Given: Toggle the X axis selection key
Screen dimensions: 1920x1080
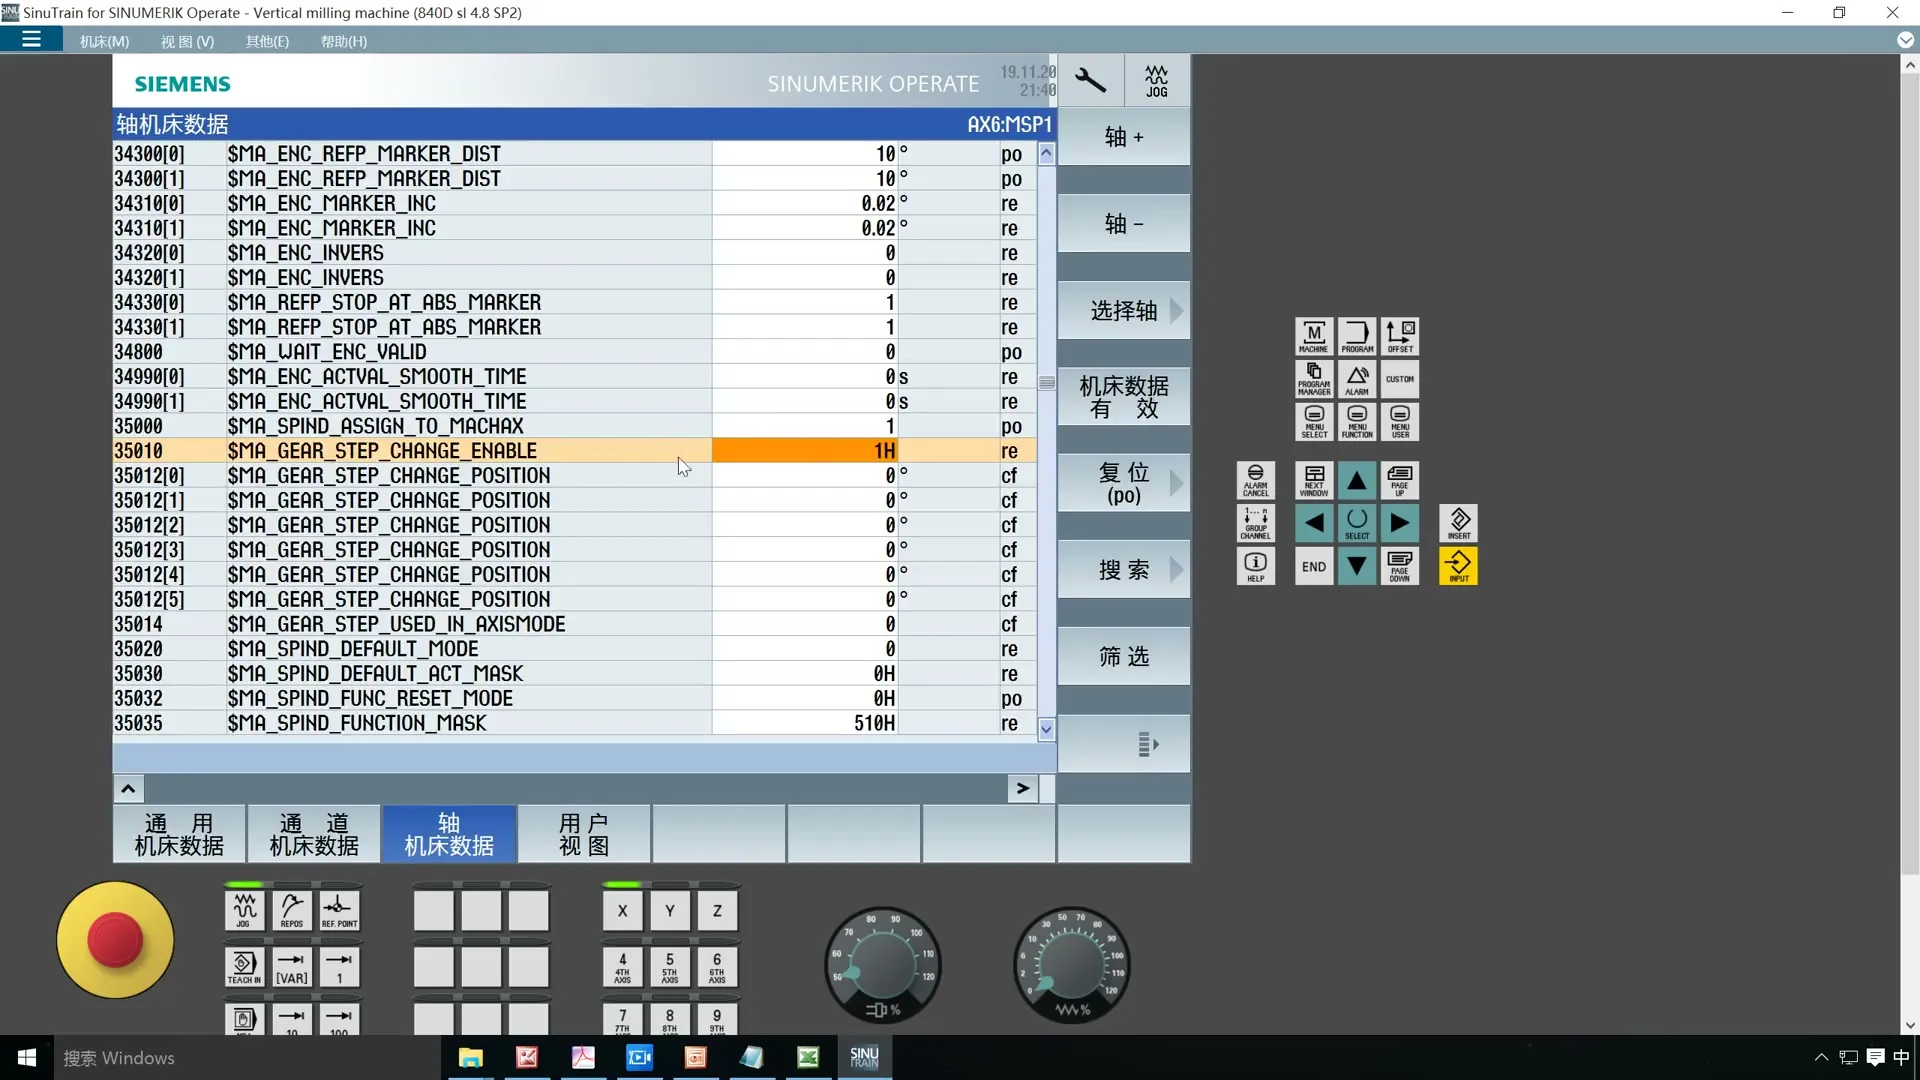Looking at the screenshot, I should [x=622, y=910].
